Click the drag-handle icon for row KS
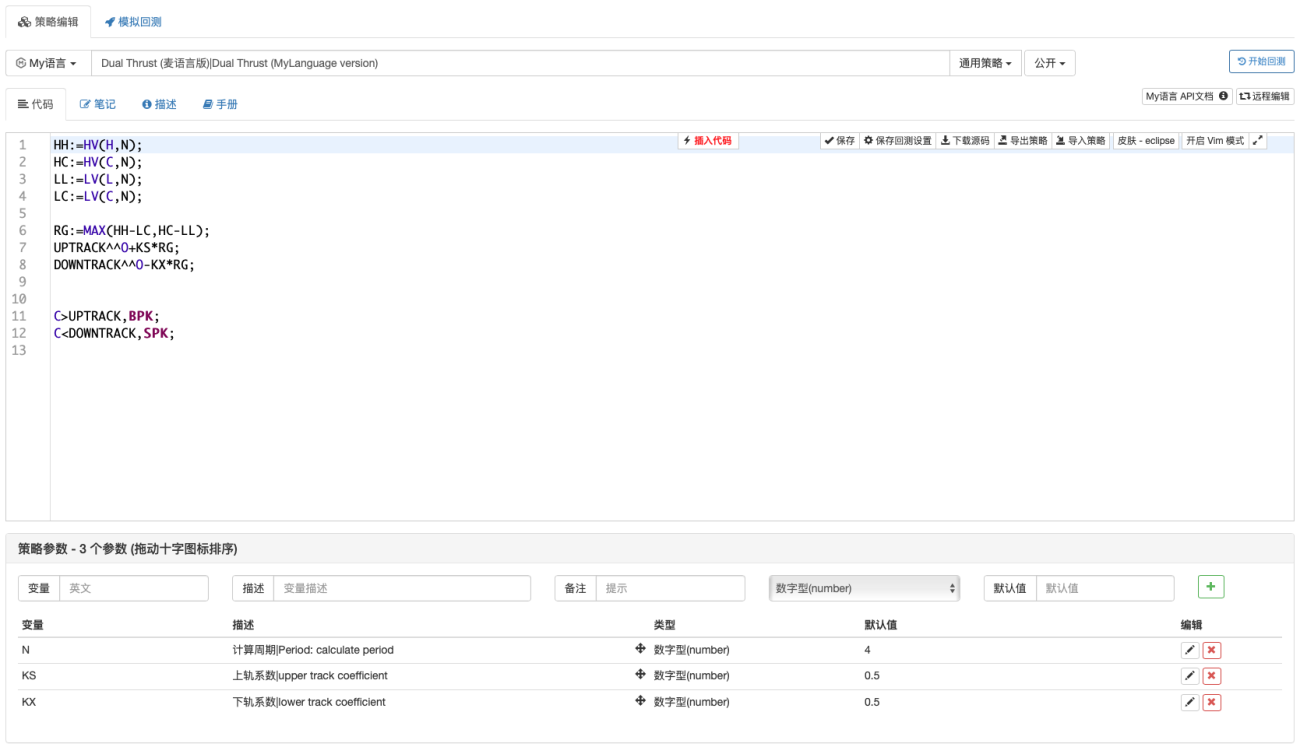 (640, 675)
